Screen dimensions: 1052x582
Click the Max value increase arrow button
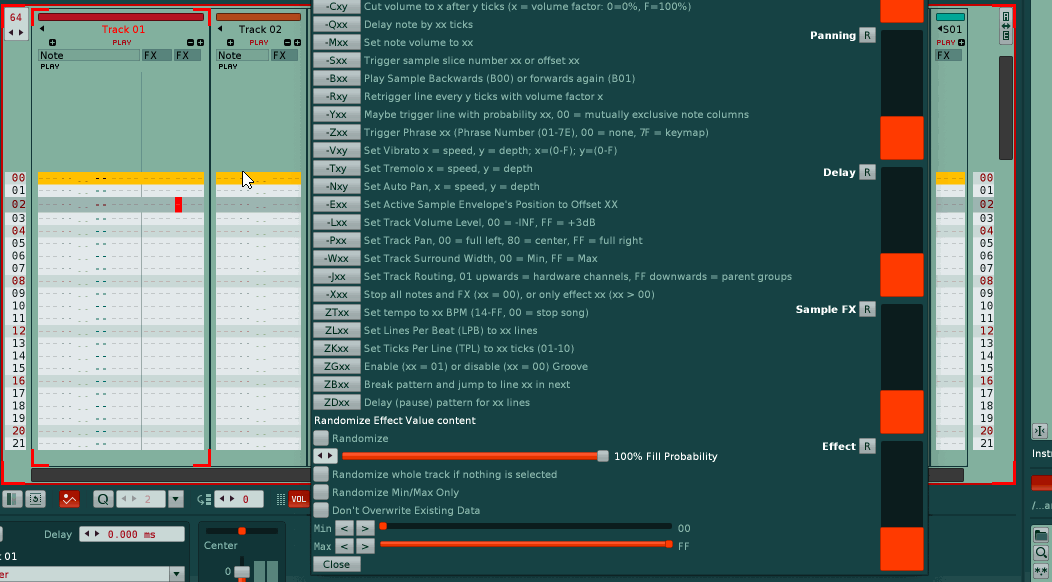[365, 546]
